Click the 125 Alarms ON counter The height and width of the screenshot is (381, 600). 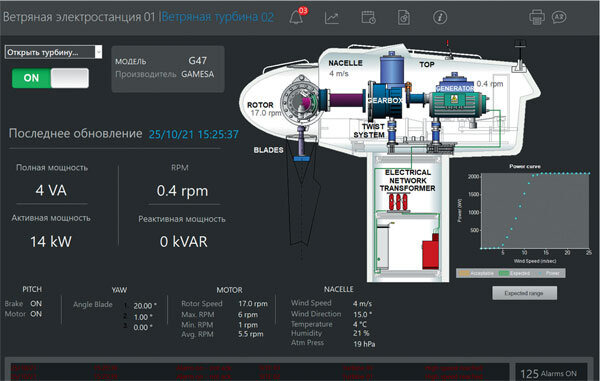548,373
